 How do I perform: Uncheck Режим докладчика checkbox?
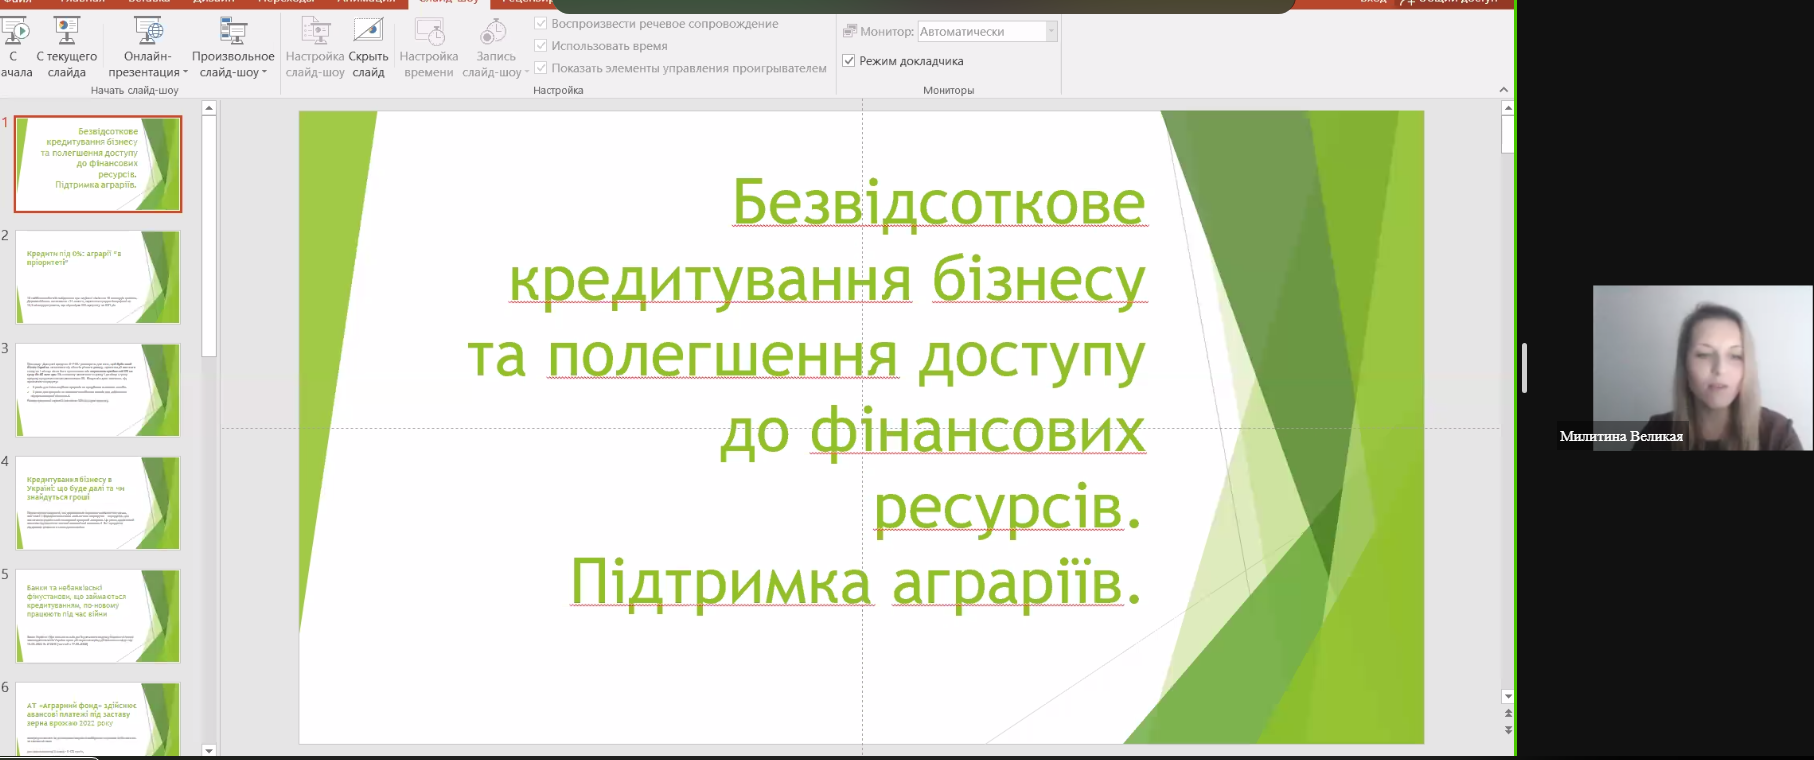[x=849, y=61]
